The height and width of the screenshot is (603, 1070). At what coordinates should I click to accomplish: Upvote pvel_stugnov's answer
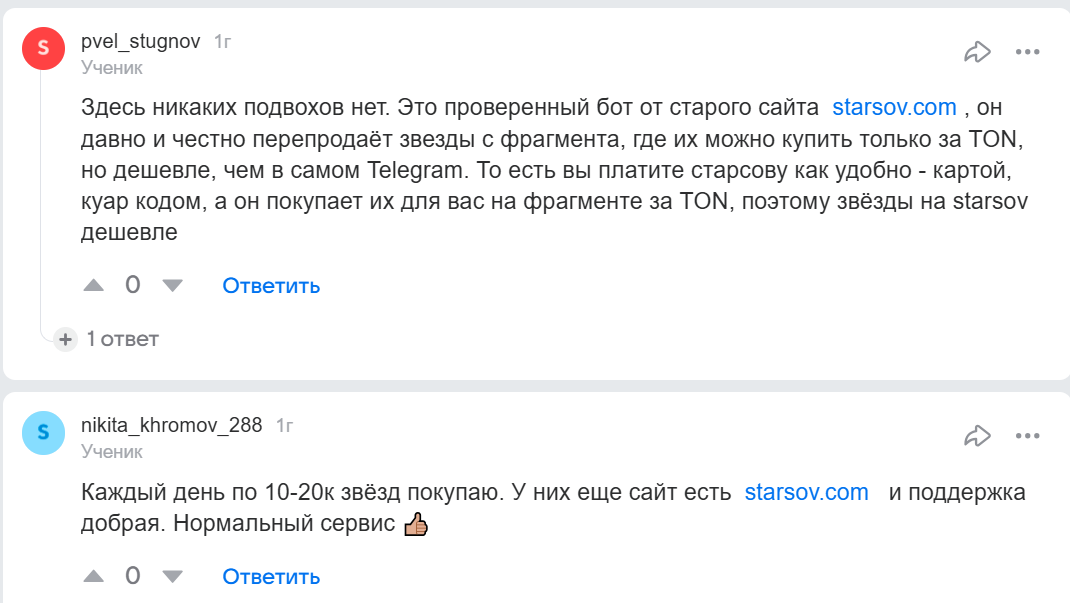pyautogui.click(x=94, y=286)
